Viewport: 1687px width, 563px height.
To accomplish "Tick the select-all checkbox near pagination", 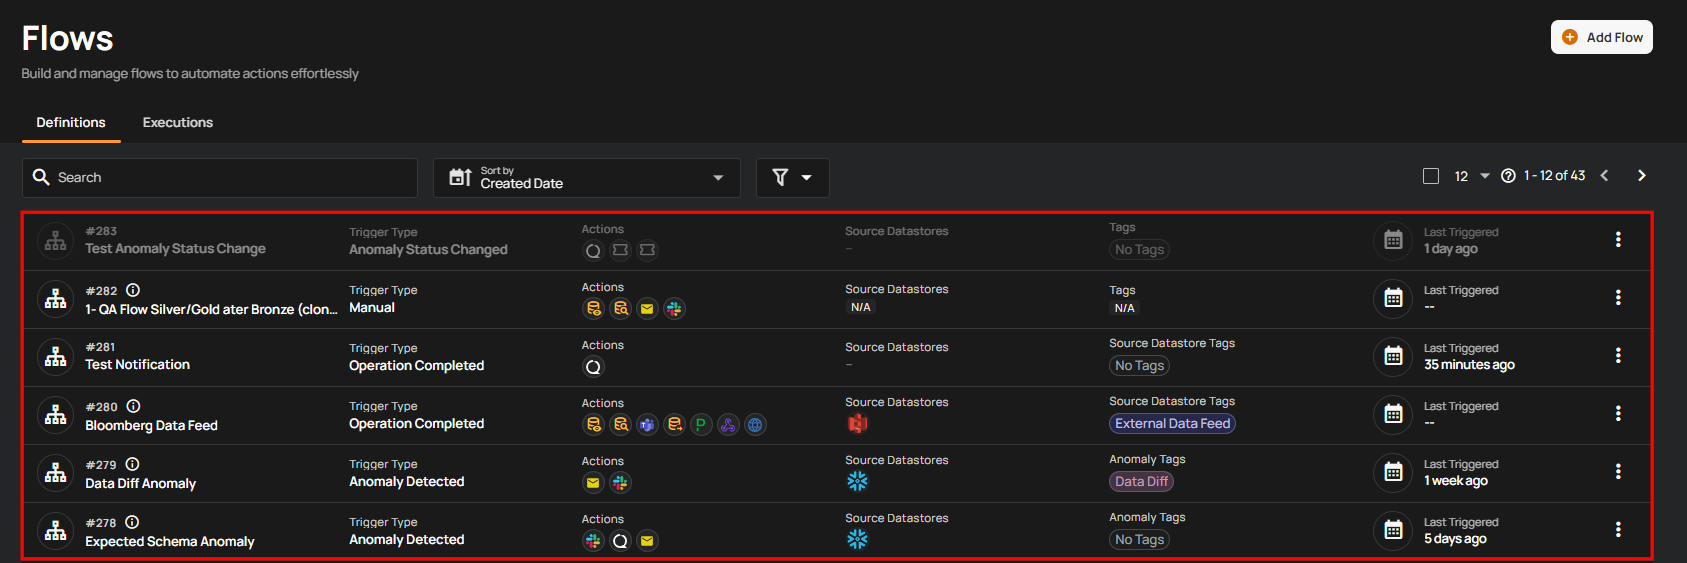I will 1431,176.
